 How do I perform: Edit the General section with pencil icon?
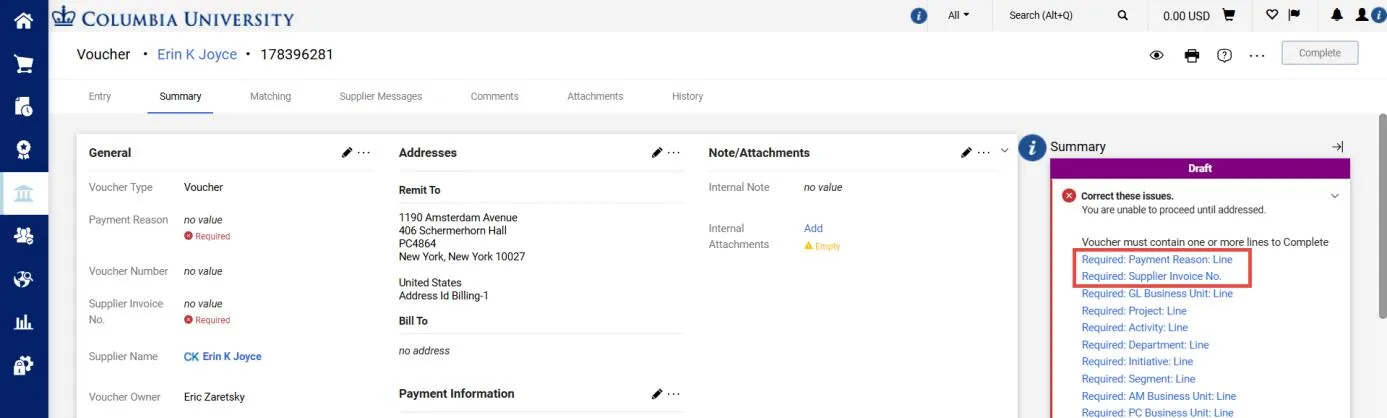pos(347,153)
